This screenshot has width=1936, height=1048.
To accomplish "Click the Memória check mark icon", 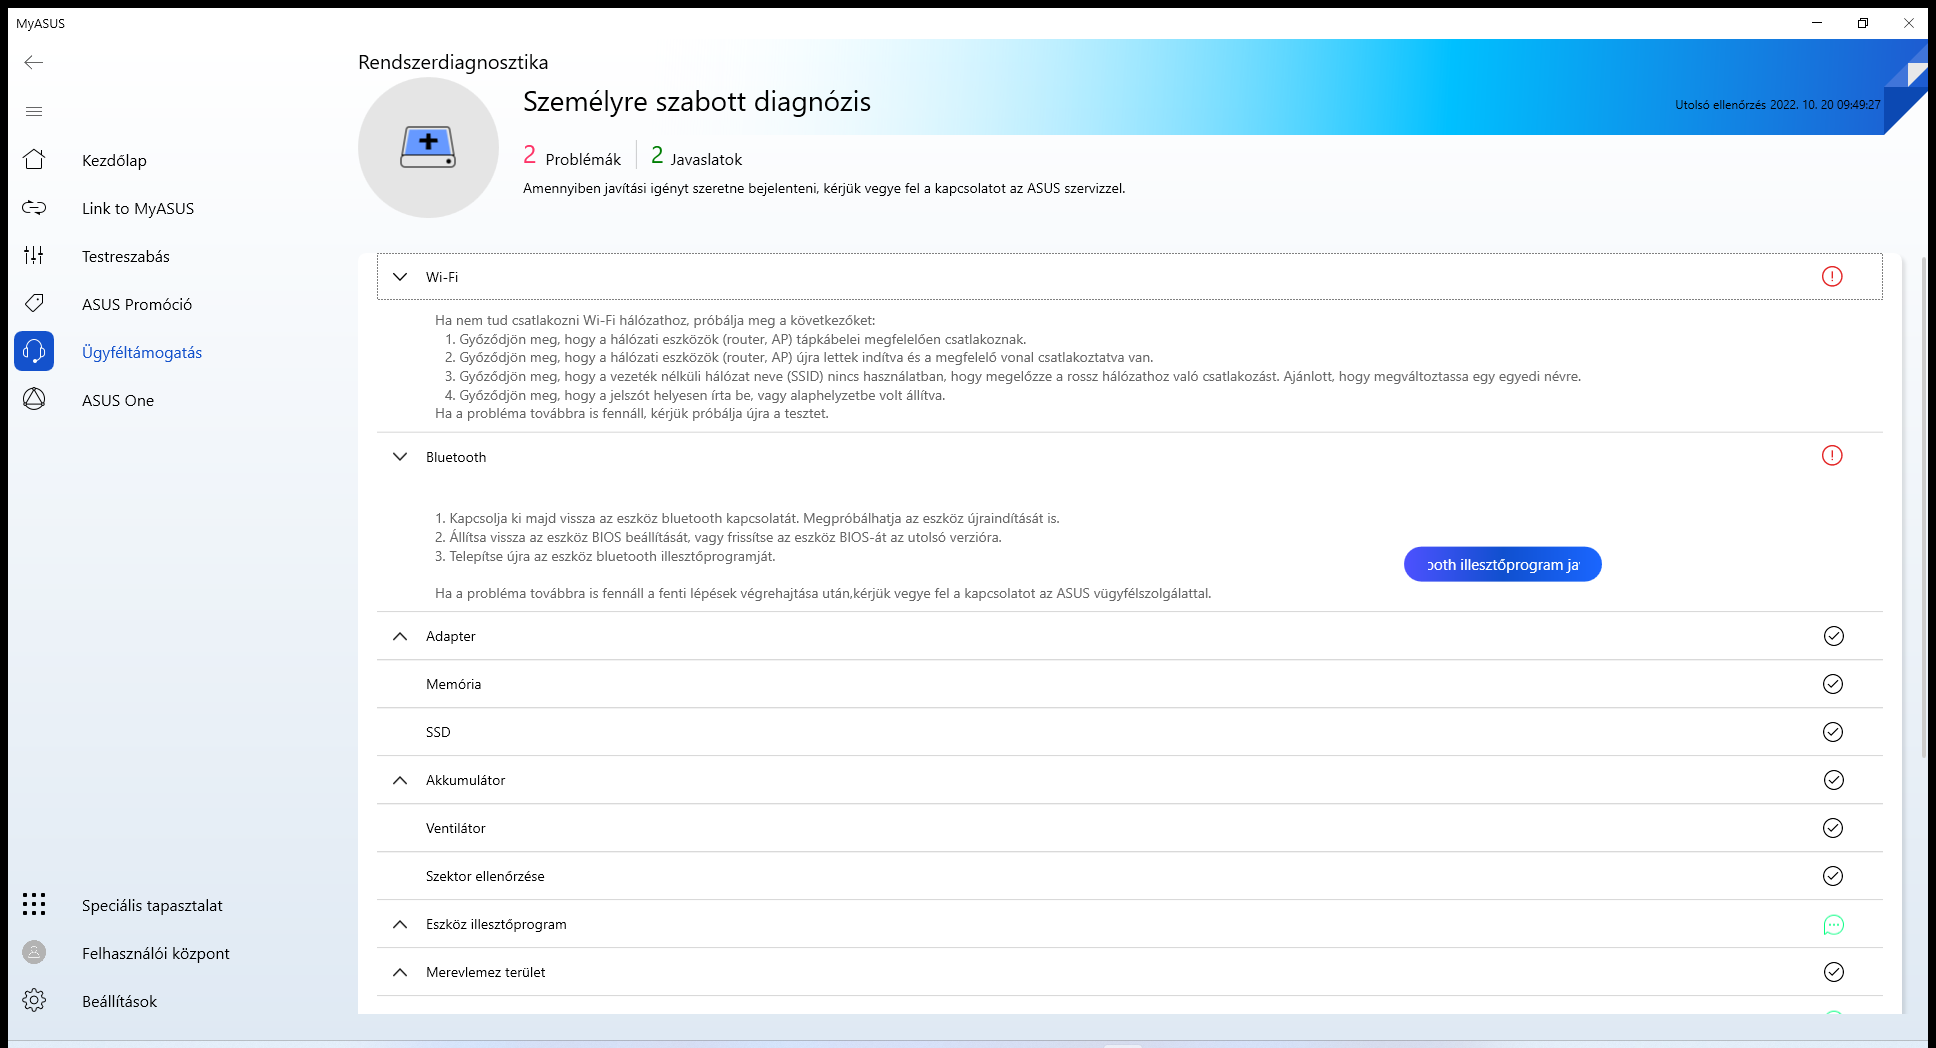I will (1833, 684).
